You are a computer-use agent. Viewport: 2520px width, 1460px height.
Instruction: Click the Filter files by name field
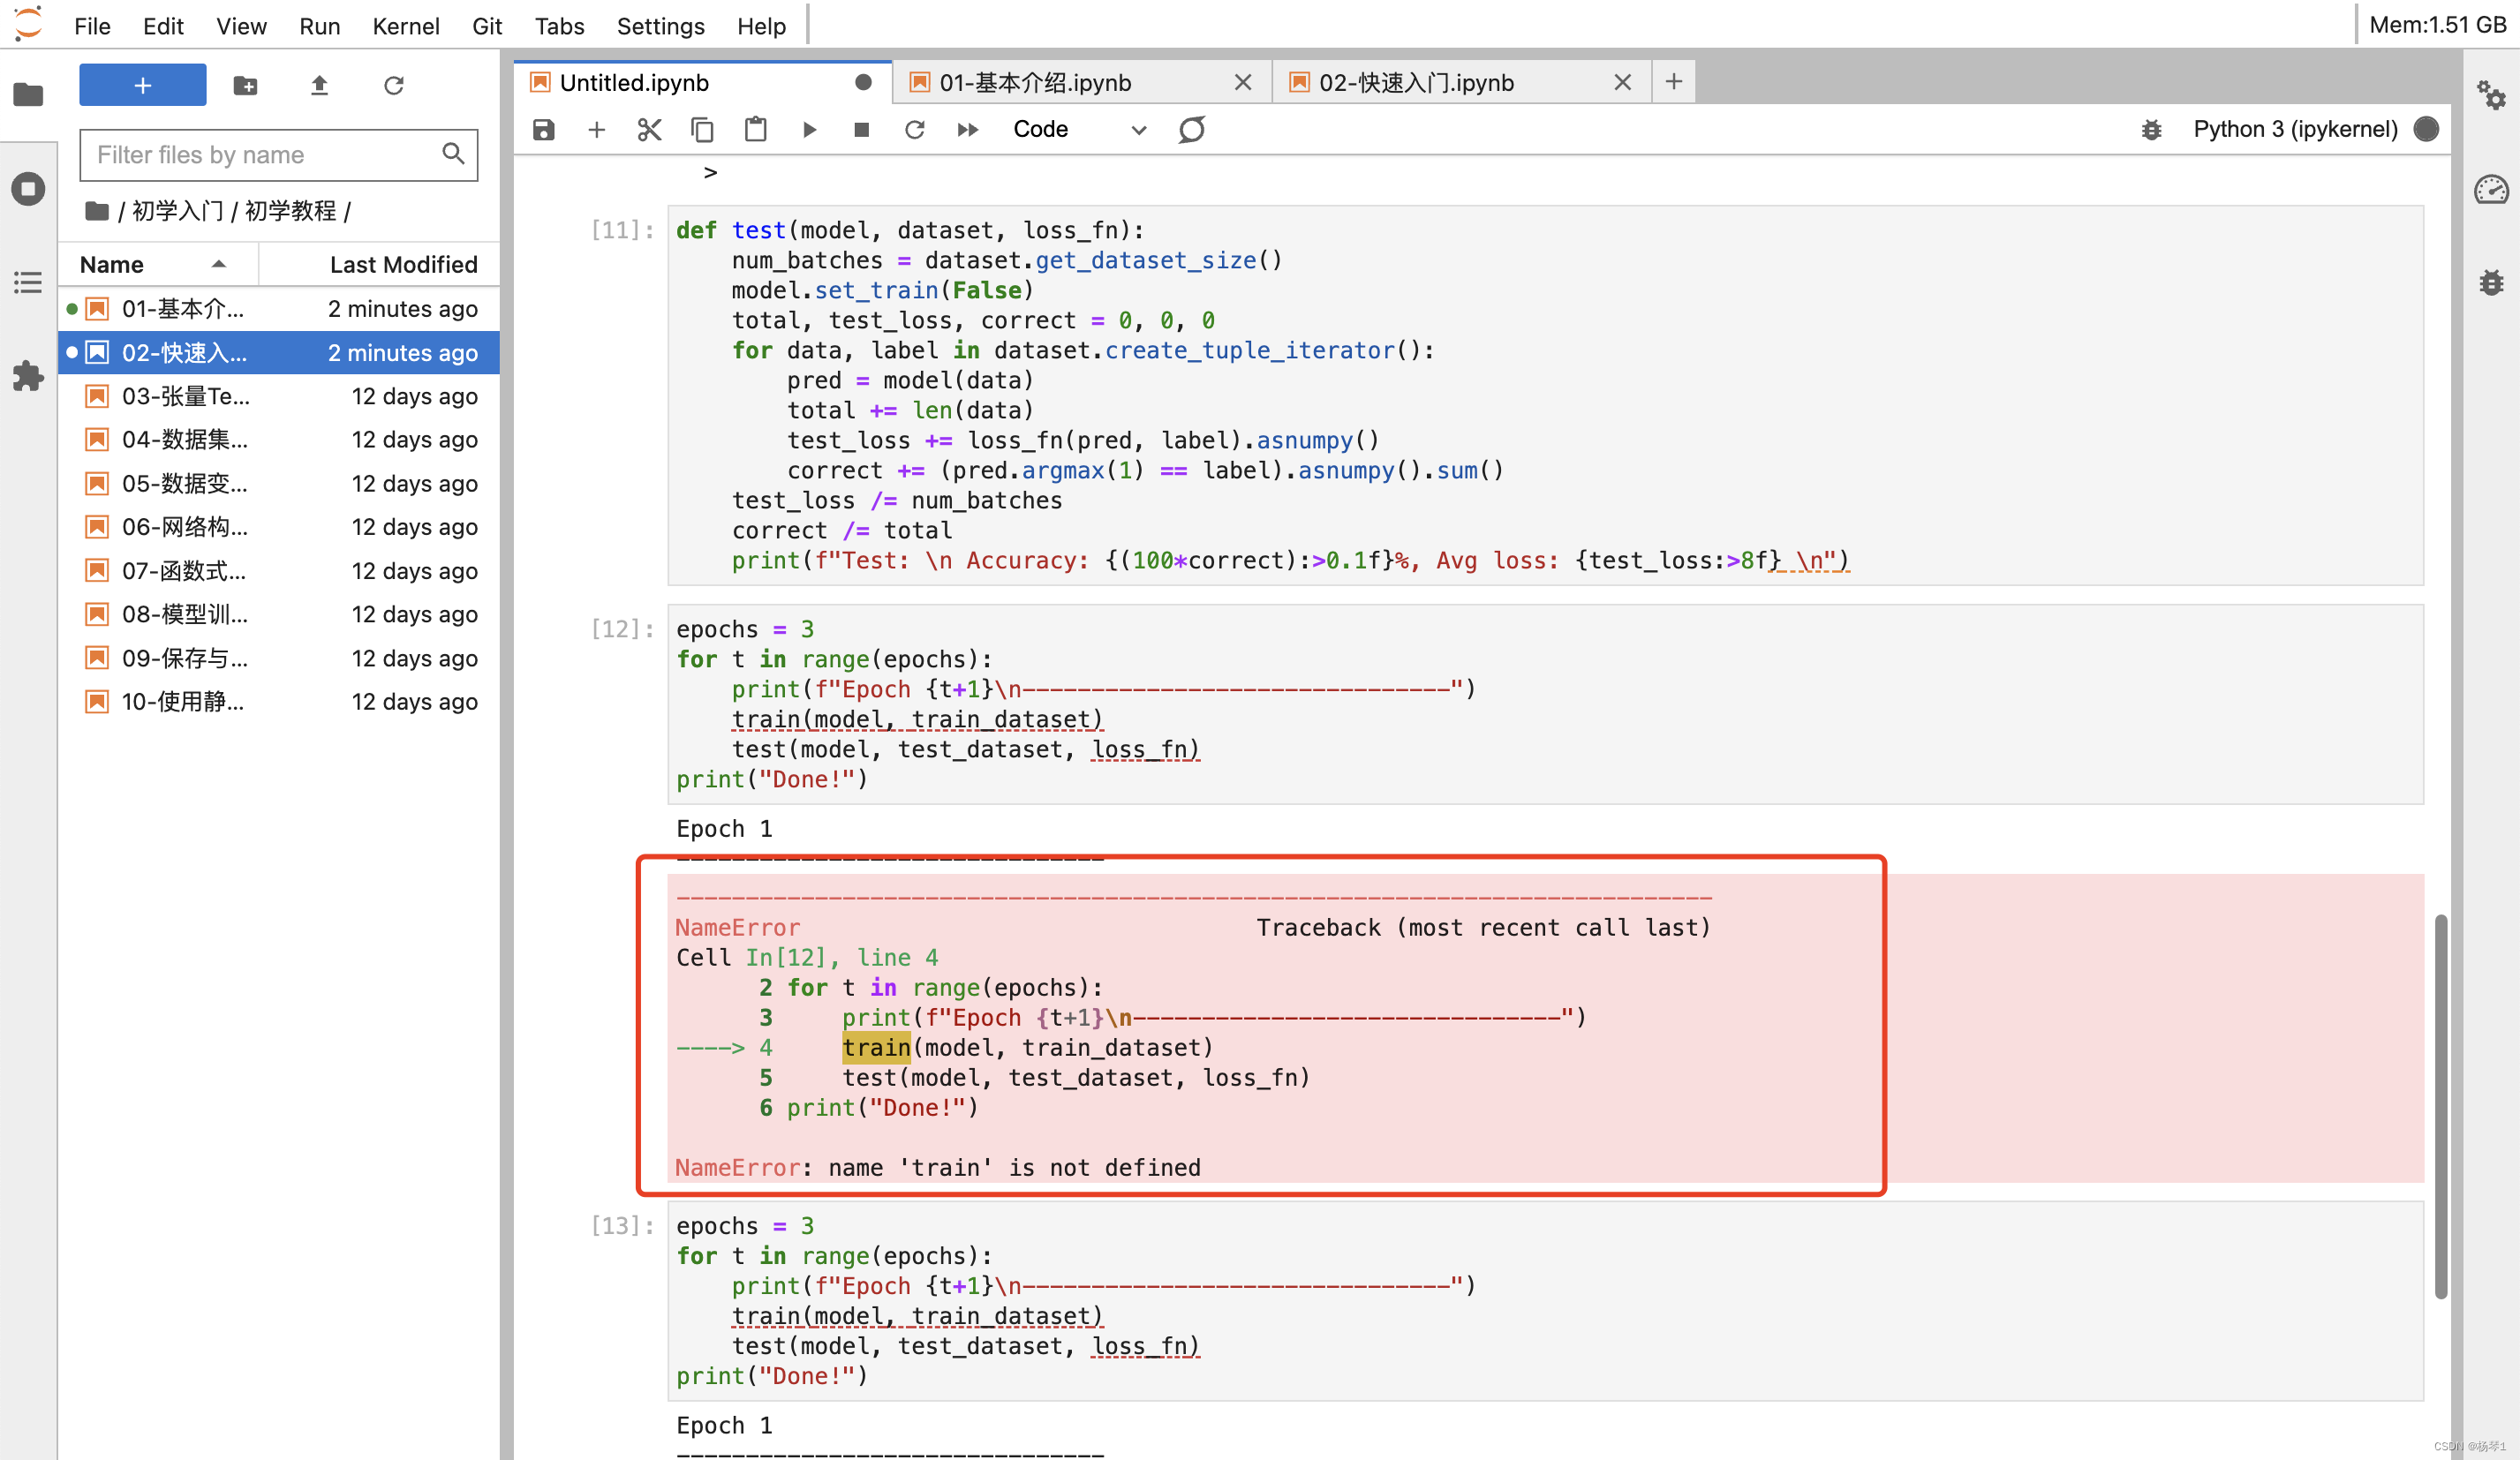[x=278, y=155]
